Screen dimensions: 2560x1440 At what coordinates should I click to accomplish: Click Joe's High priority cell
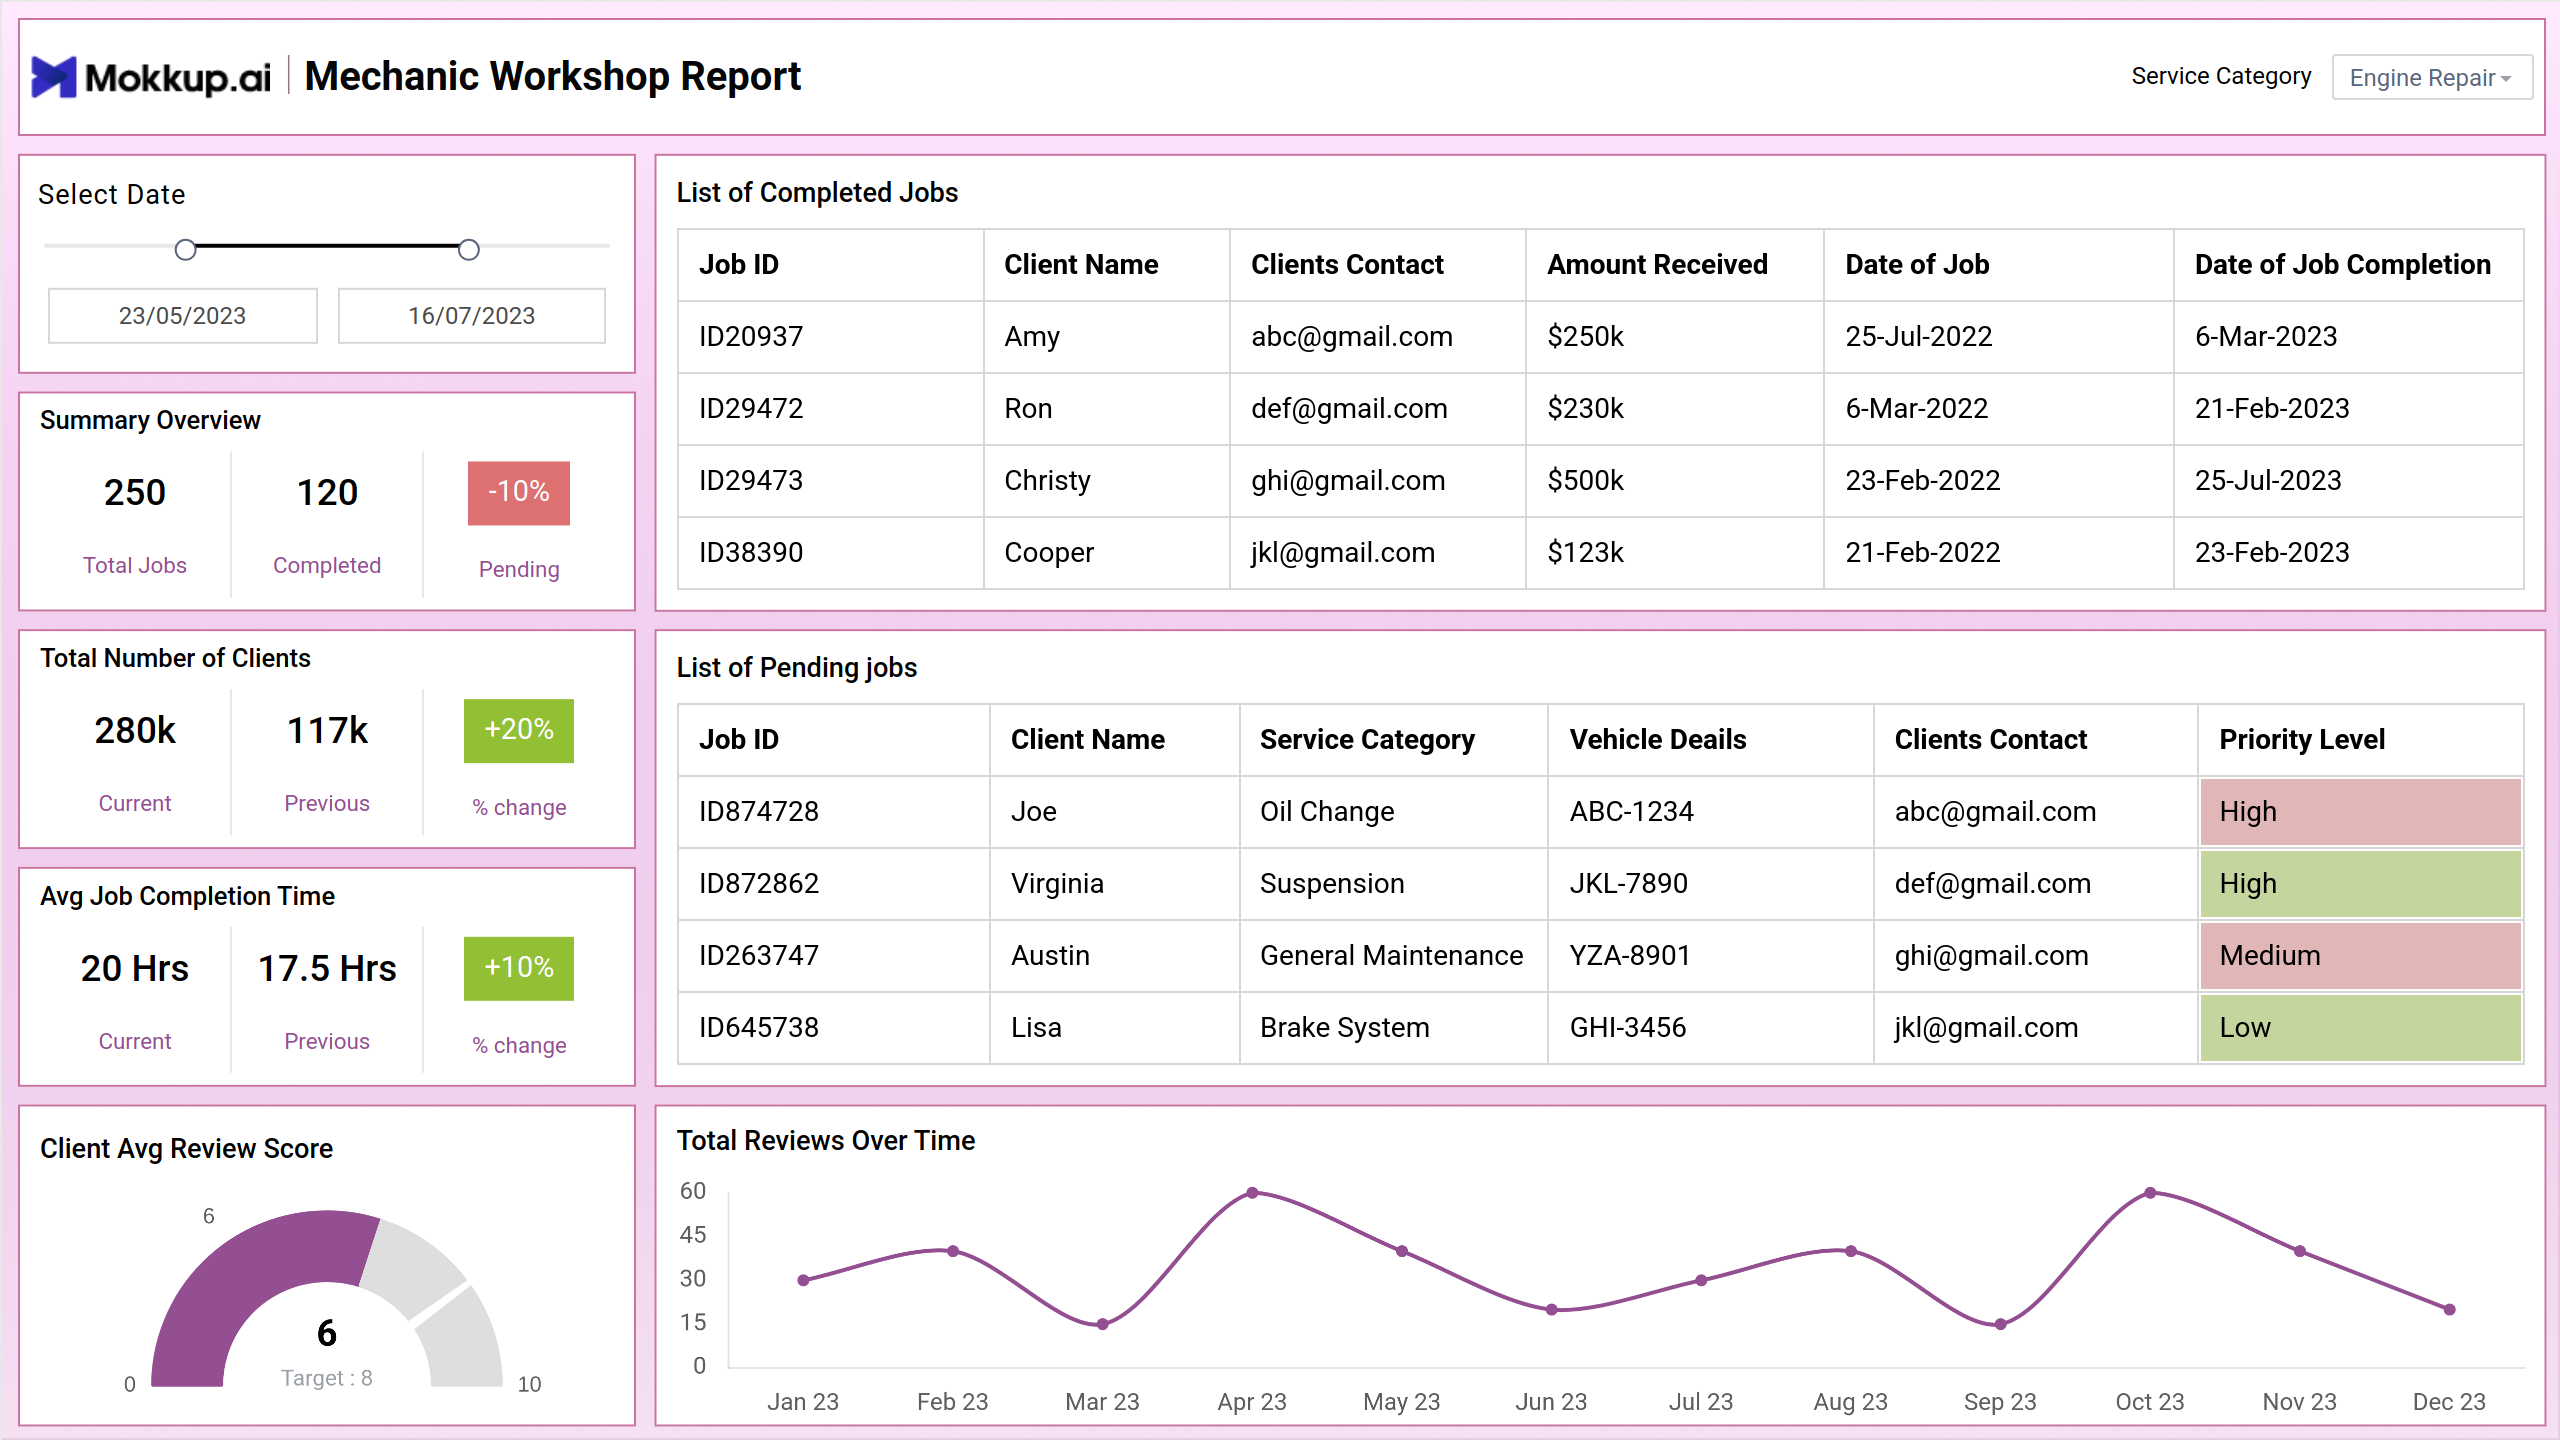pyautogui.click(x=2360, y=812)
